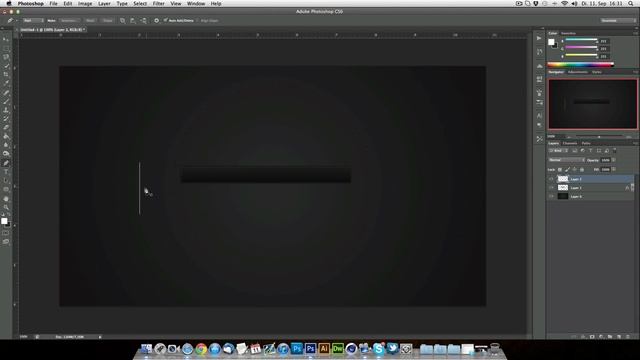Viewport: 640px width, 360px height.
Task: Select the Pen tool in the toolbox
Action: pos(6,163)
